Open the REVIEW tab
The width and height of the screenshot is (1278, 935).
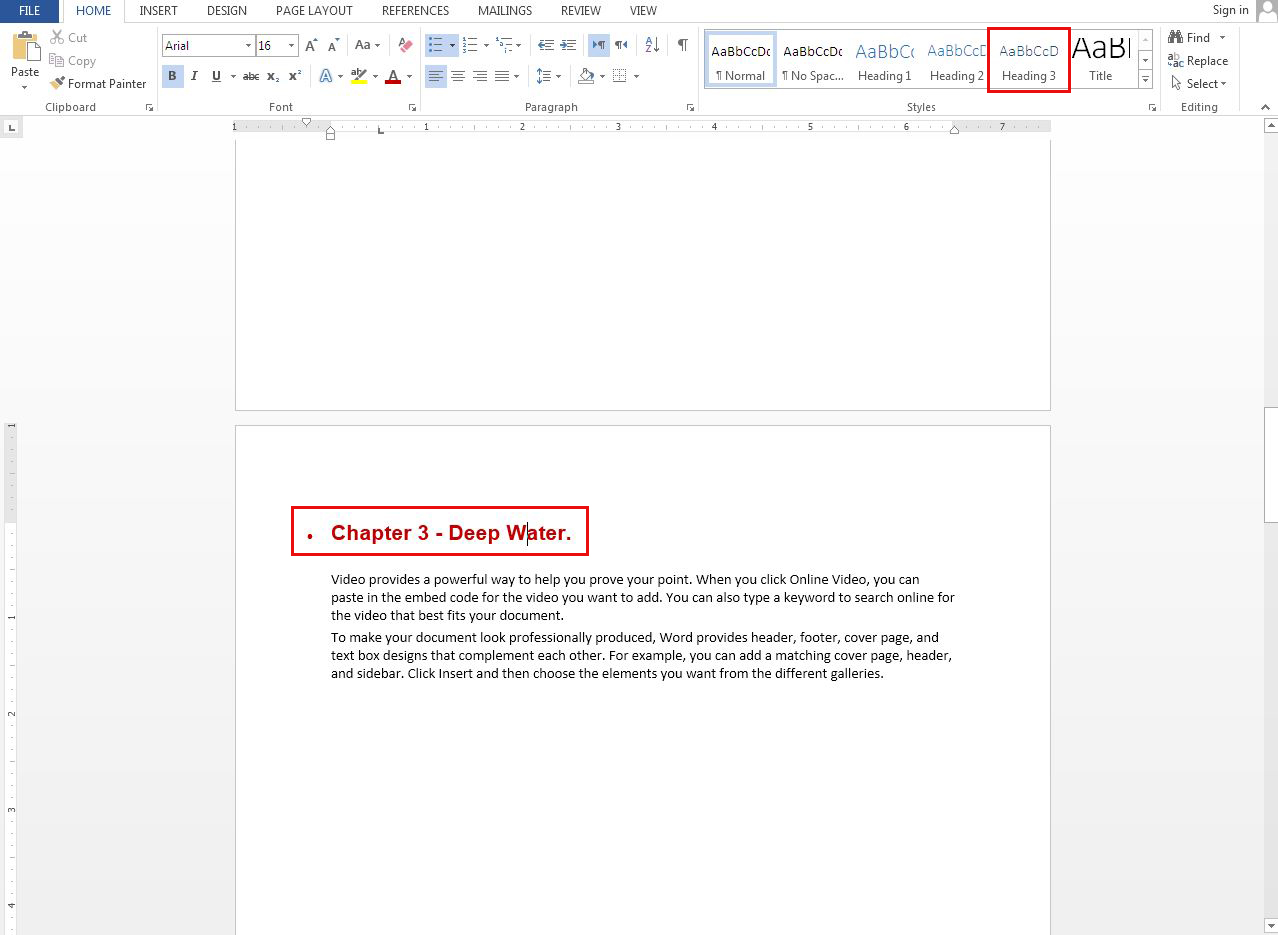pos(580,11)
